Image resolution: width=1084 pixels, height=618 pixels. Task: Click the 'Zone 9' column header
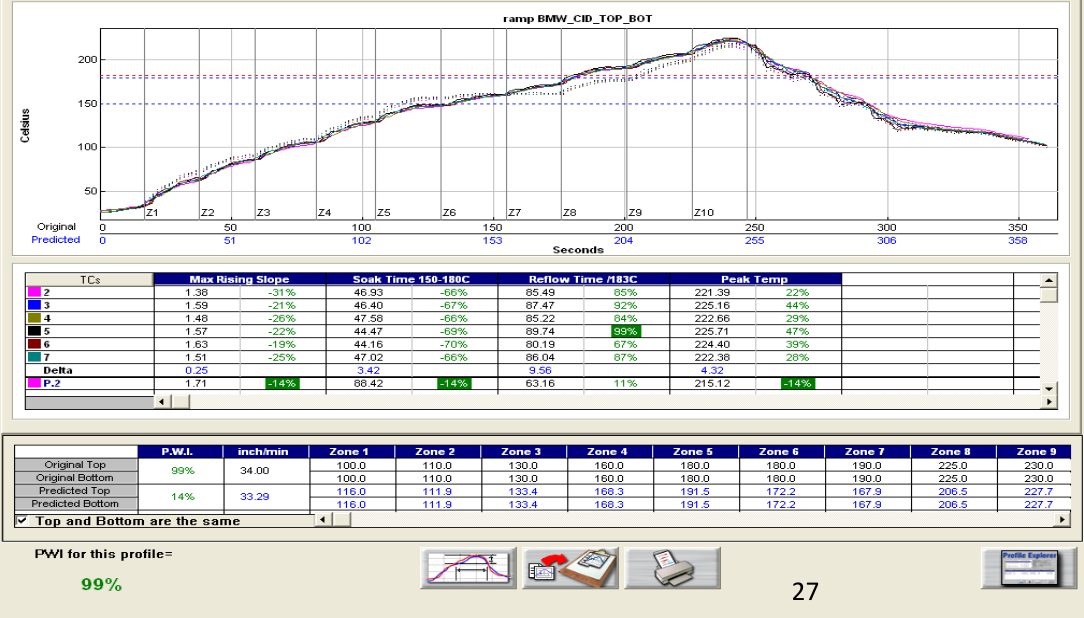coord(1034,451)
